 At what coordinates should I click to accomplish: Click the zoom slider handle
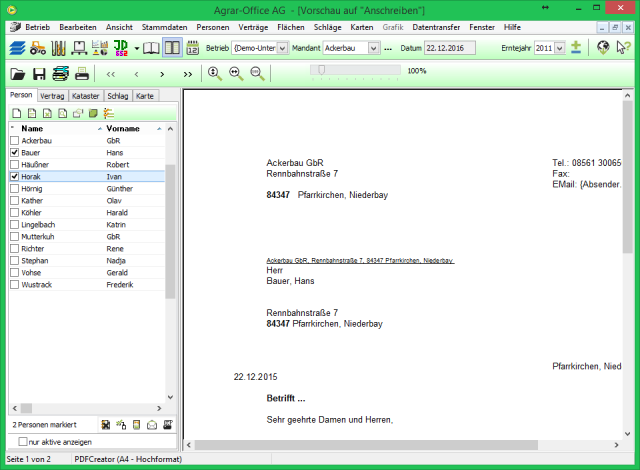coord(322,70)
